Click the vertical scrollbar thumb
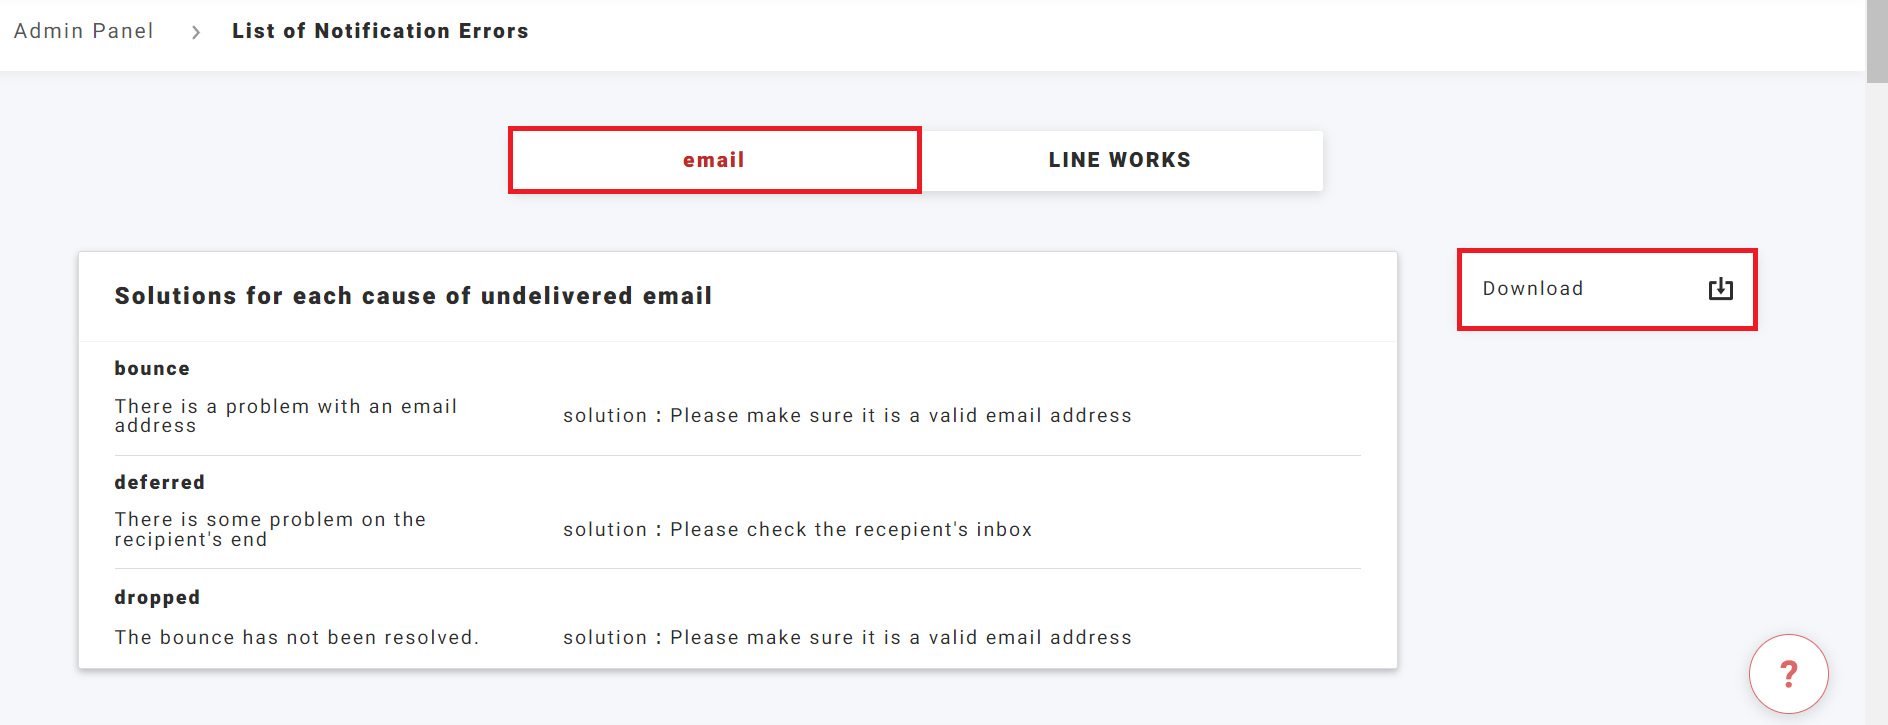 click(x=1876, y=40)
